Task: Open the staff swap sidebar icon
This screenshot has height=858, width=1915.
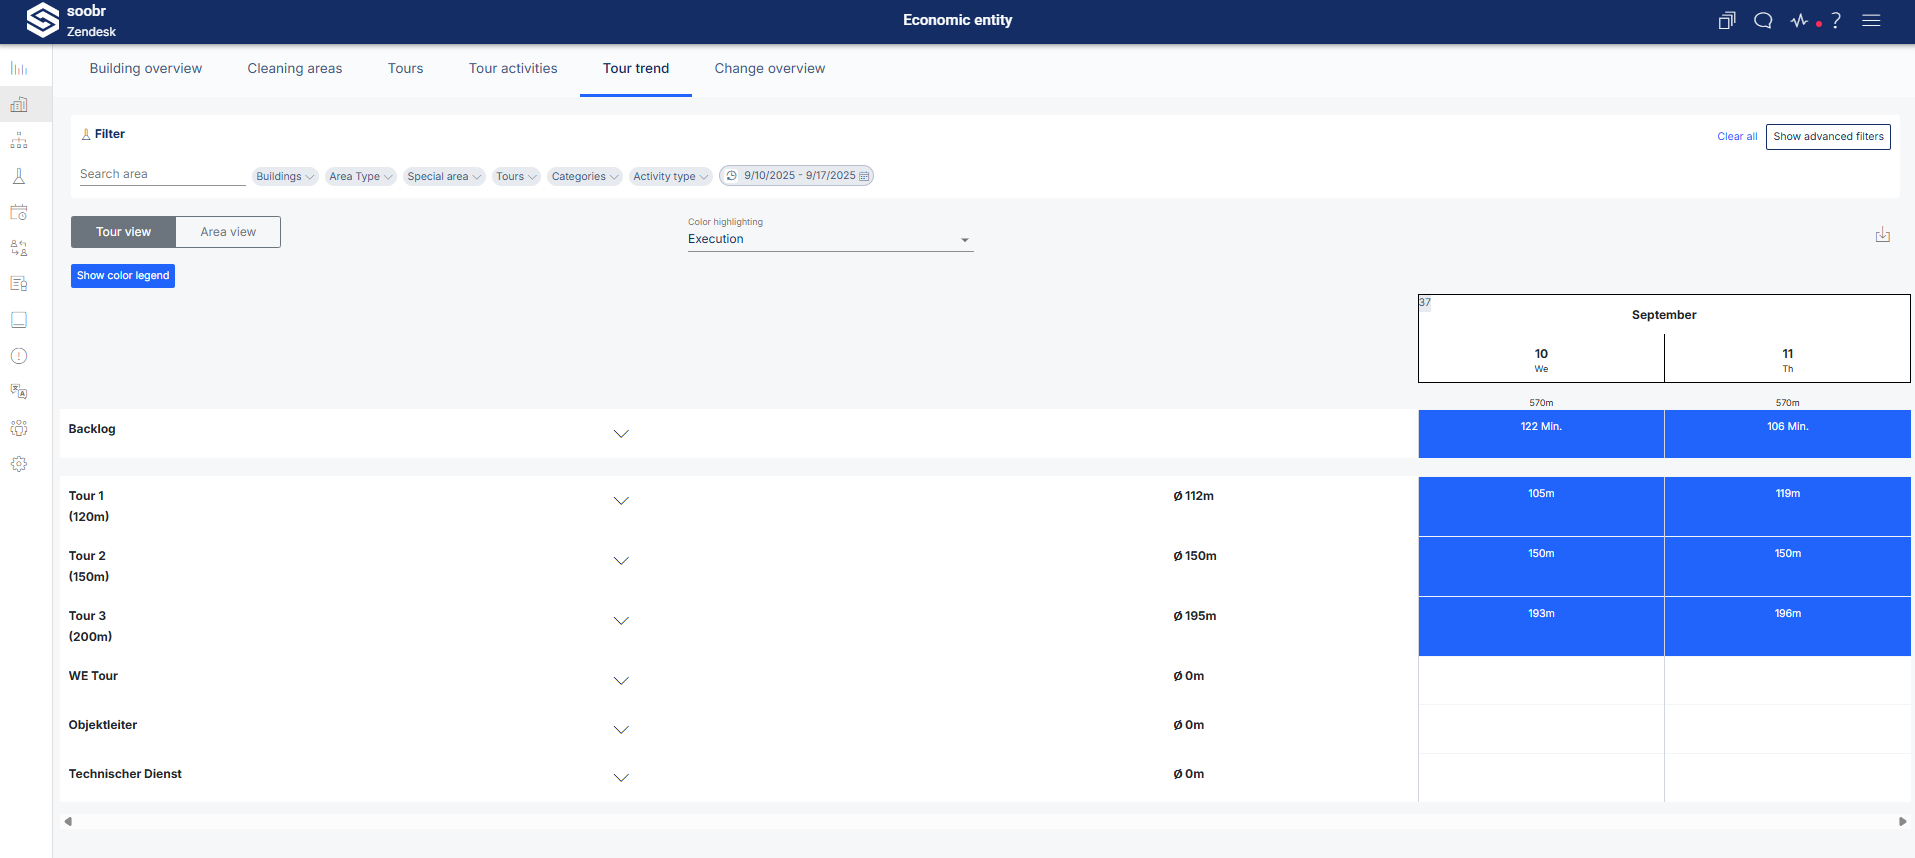Action: [19, 248]
